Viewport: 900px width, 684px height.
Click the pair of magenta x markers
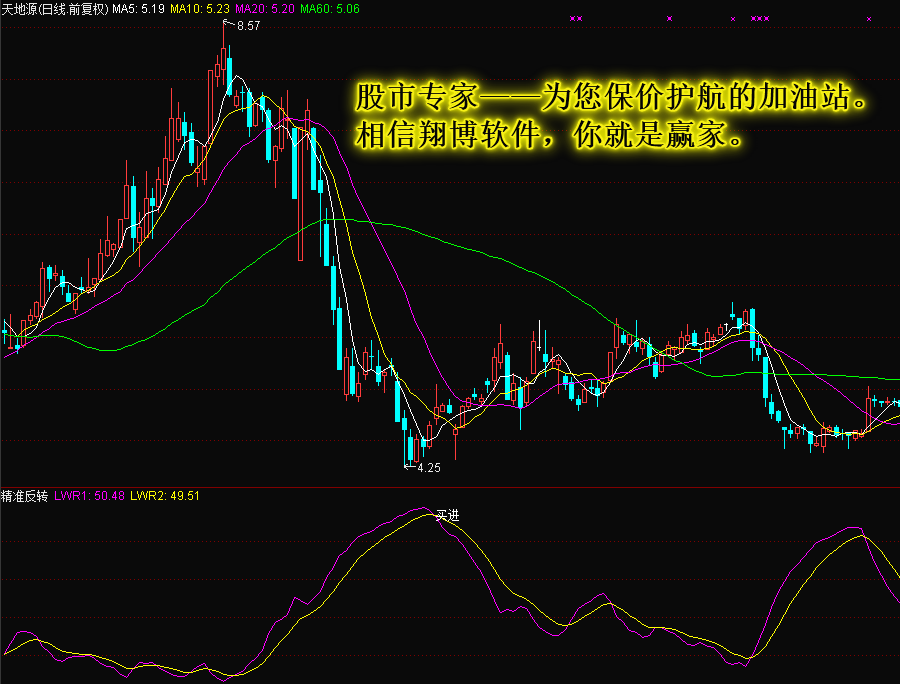coord(576,19)
